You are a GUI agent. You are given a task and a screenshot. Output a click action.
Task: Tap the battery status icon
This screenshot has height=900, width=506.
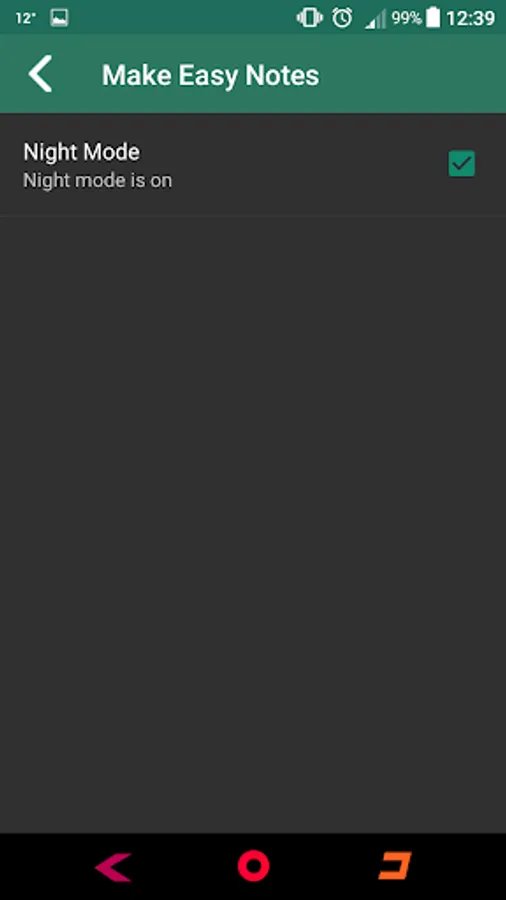click(x=434, y=18)
